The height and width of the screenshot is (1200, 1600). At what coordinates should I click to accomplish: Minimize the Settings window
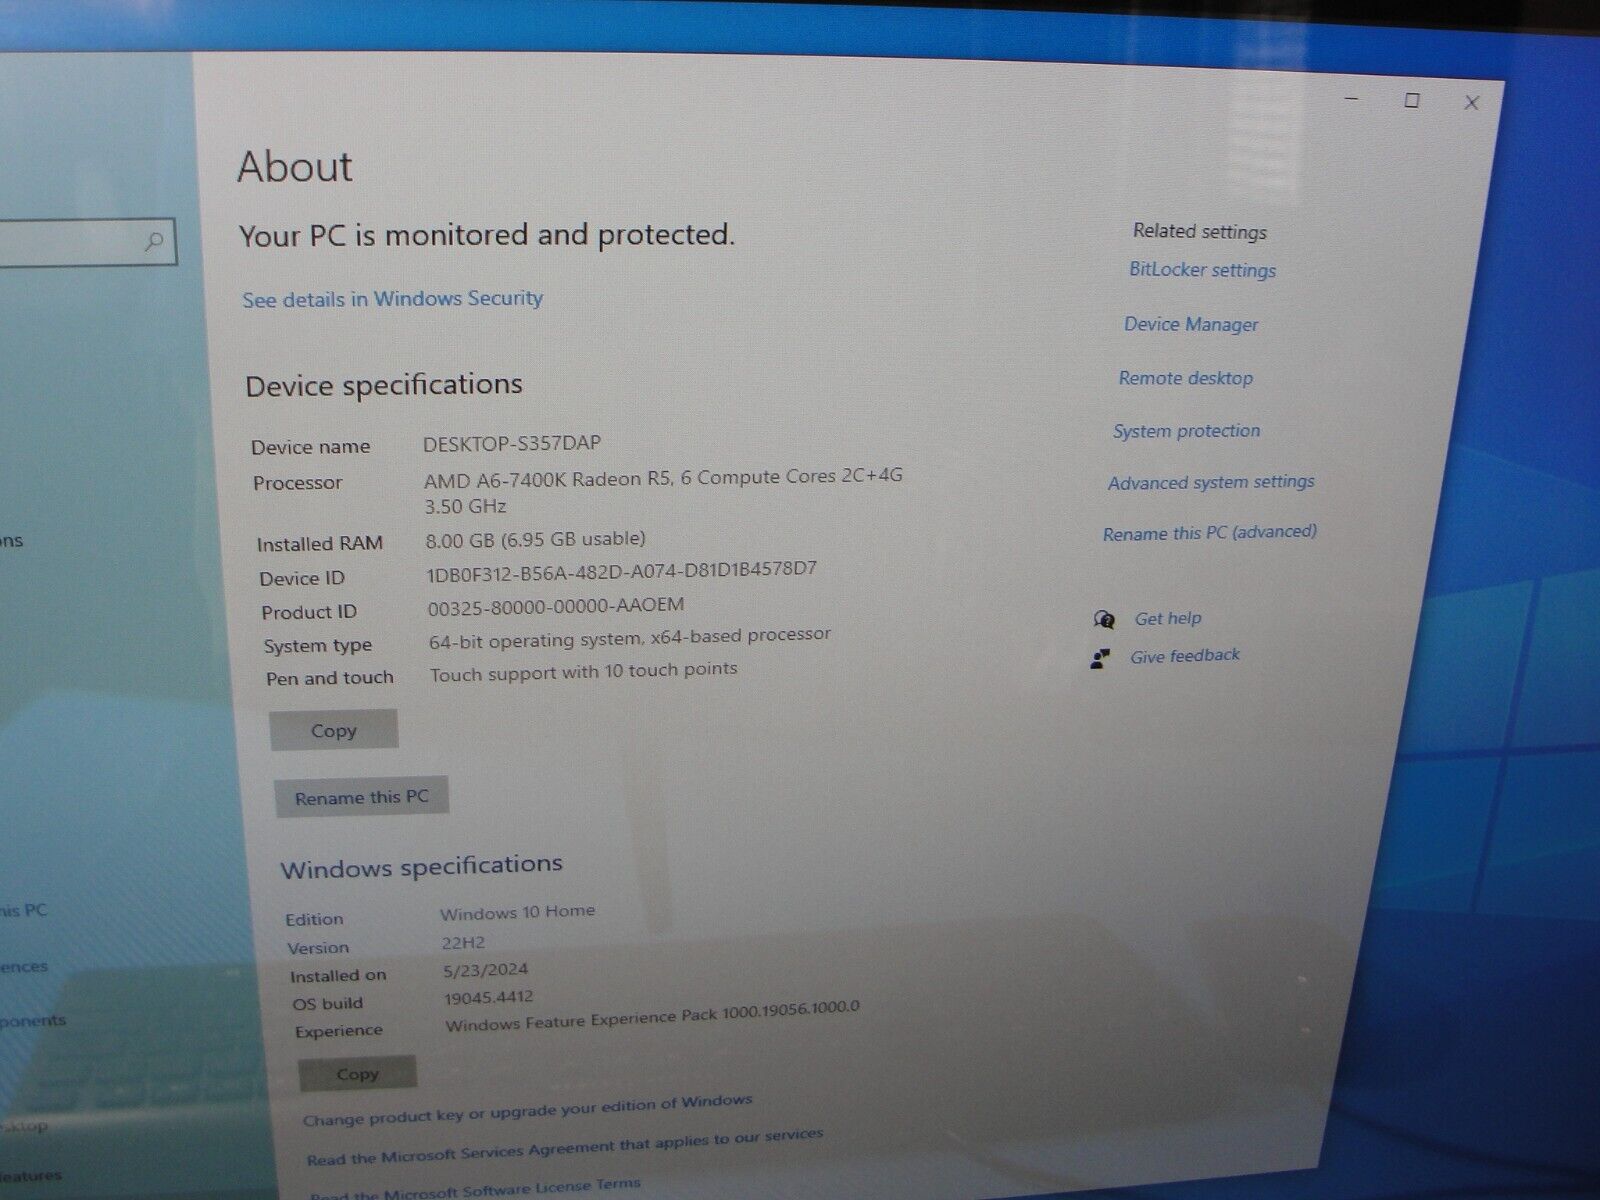[1352, 99]
